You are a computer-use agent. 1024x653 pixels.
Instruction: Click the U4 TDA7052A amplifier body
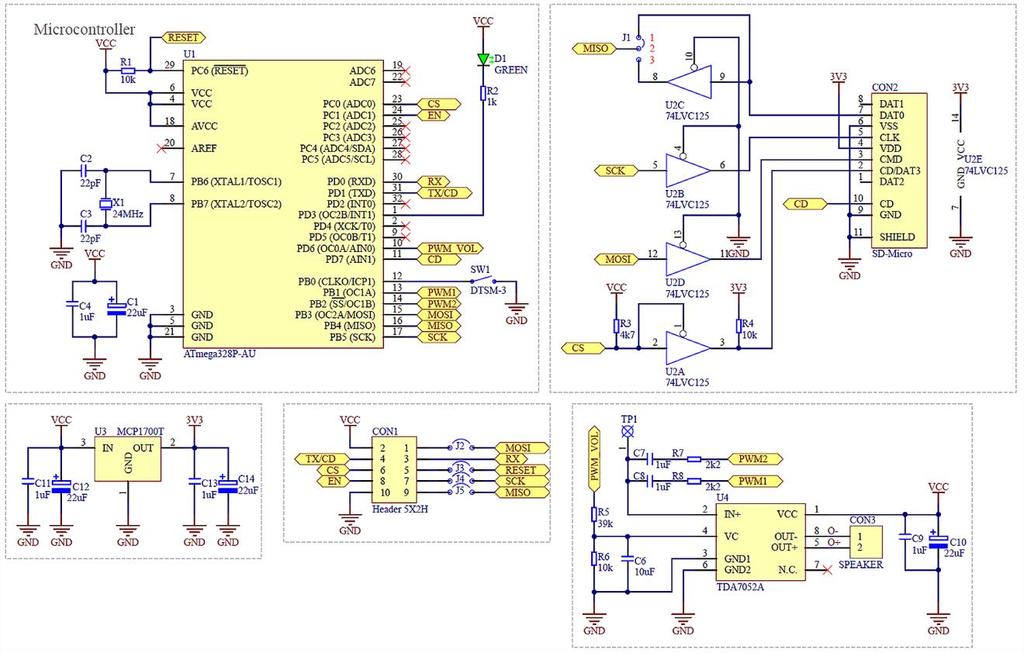pyautogui.click(x=761, y=542)
